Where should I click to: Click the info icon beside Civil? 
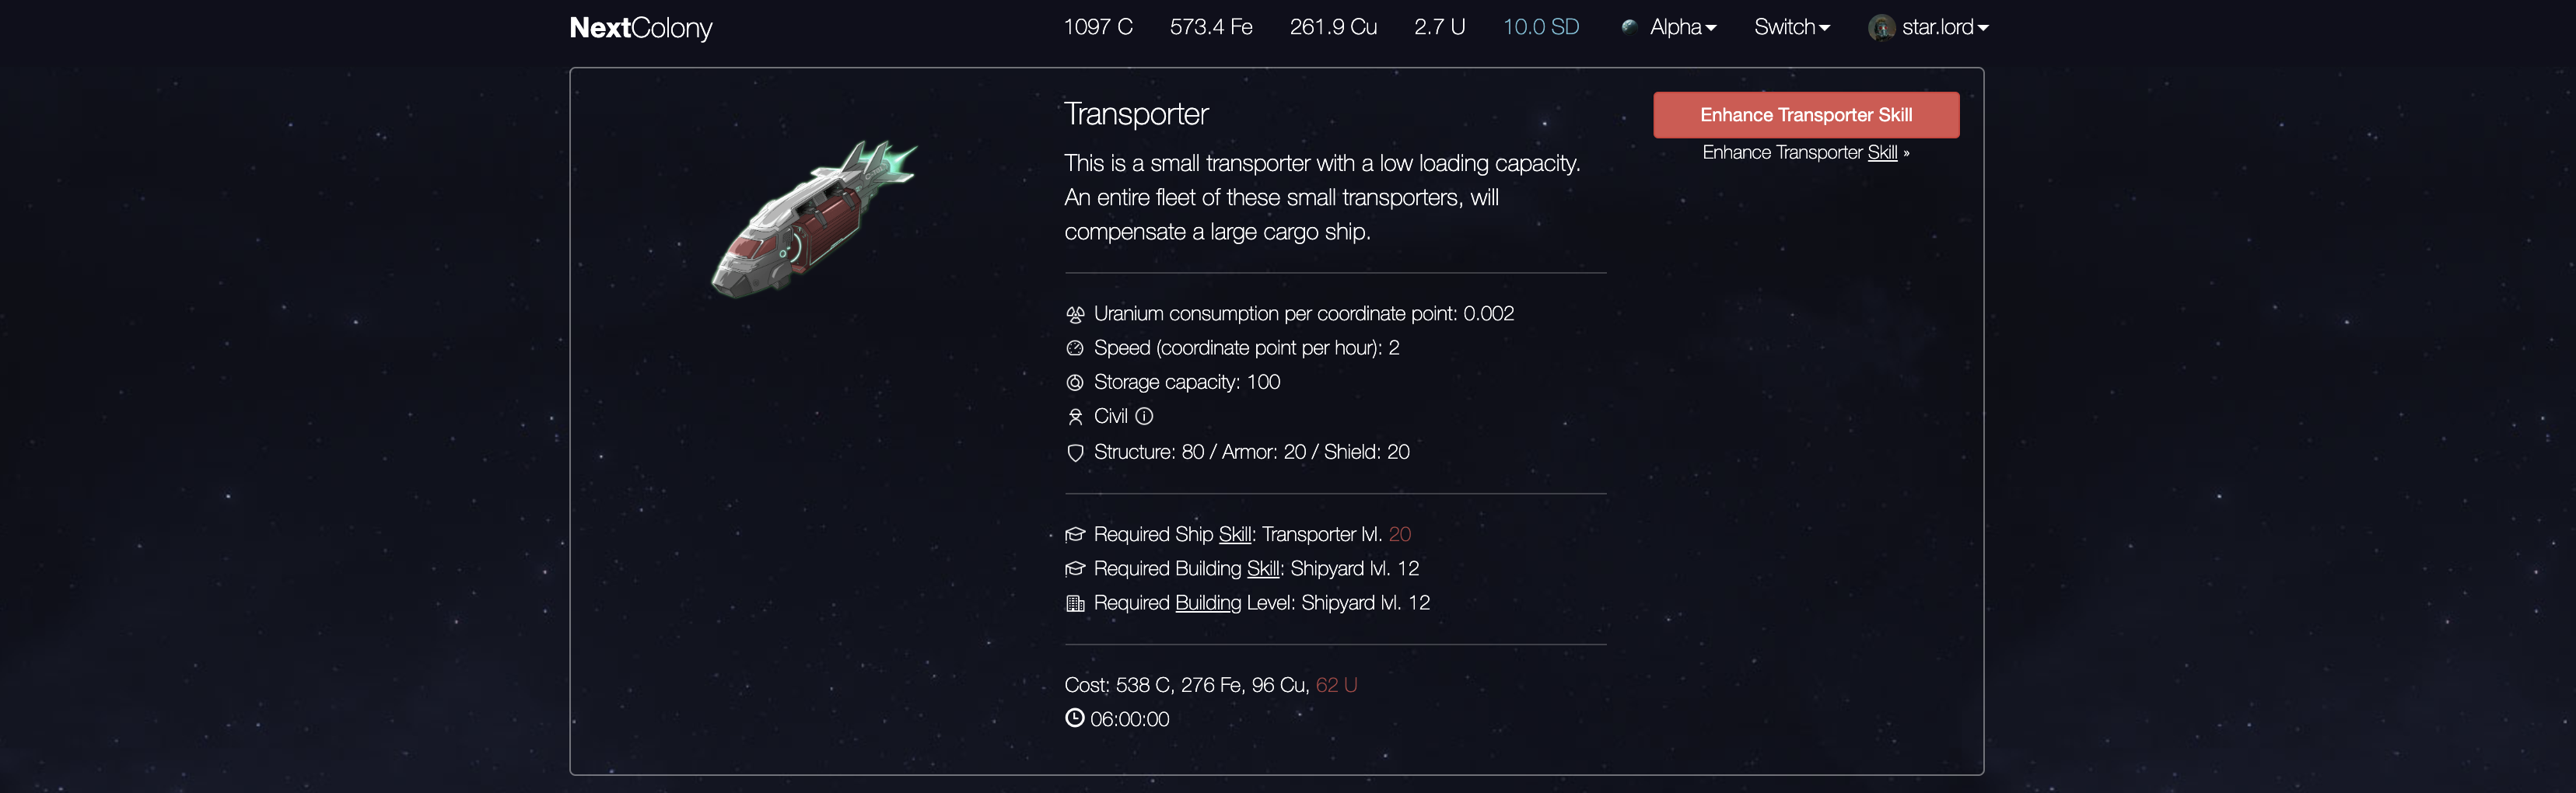pos(1144,416)
